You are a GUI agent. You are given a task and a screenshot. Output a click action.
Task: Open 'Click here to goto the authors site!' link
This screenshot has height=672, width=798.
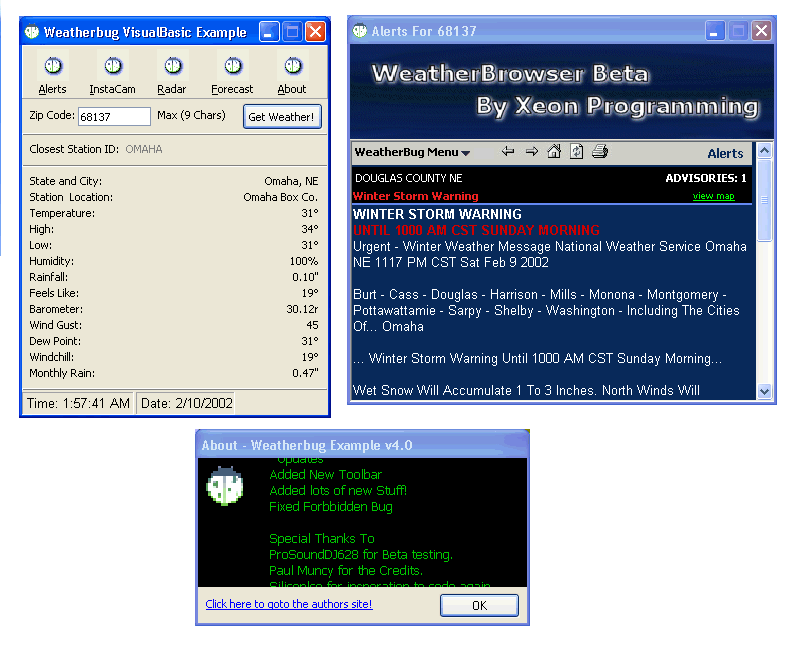point(289,604)
